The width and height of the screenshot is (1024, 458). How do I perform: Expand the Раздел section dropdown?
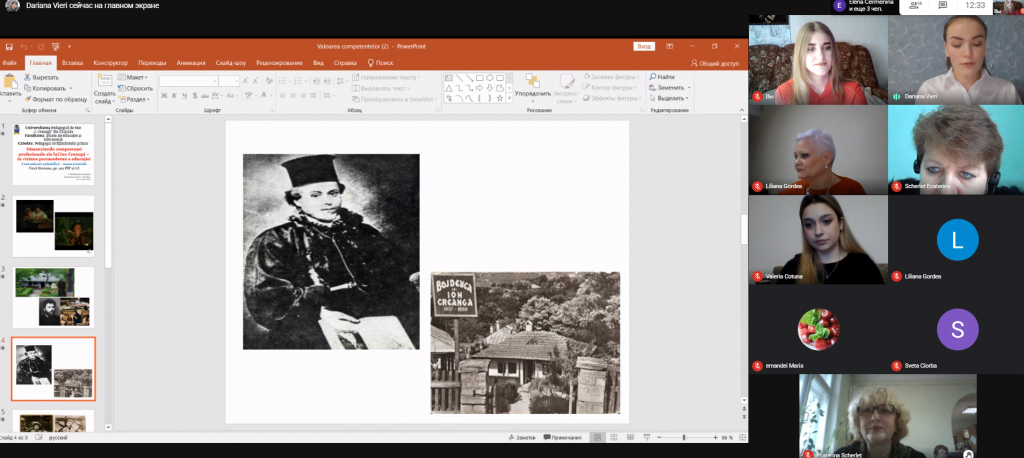(x=134, y=99)
